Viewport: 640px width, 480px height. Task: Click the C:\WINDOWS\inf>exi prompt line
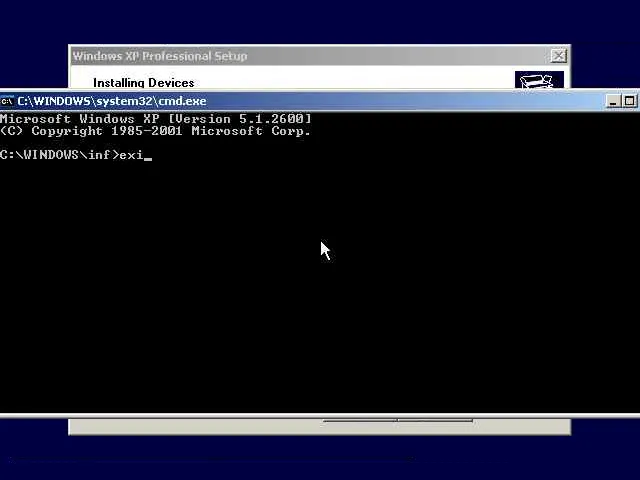[76, 155]
